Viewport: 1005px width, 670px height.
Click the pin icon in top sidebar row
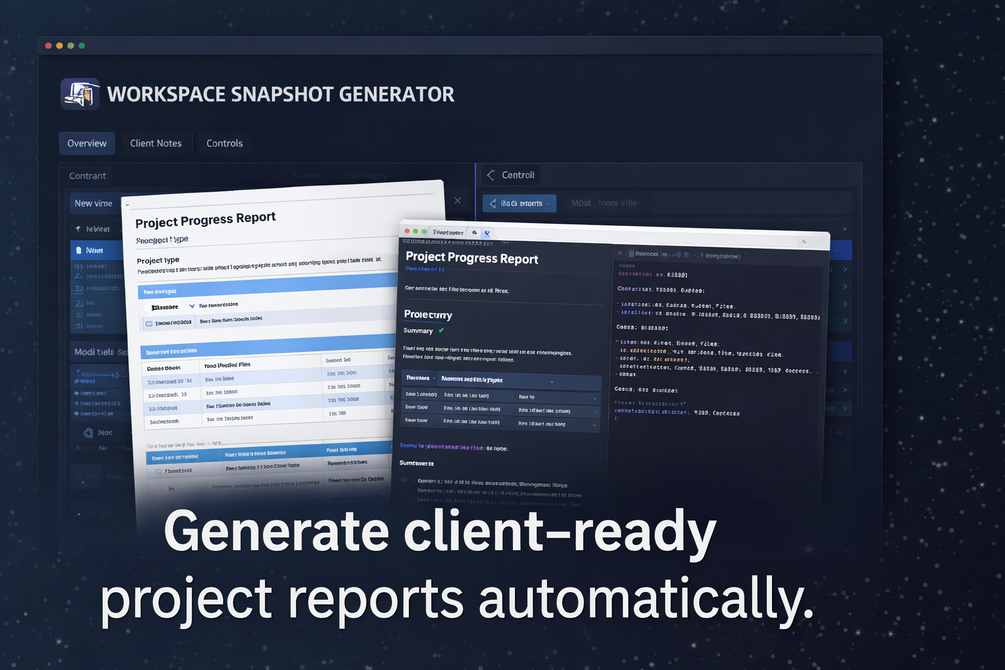(78, 229)
